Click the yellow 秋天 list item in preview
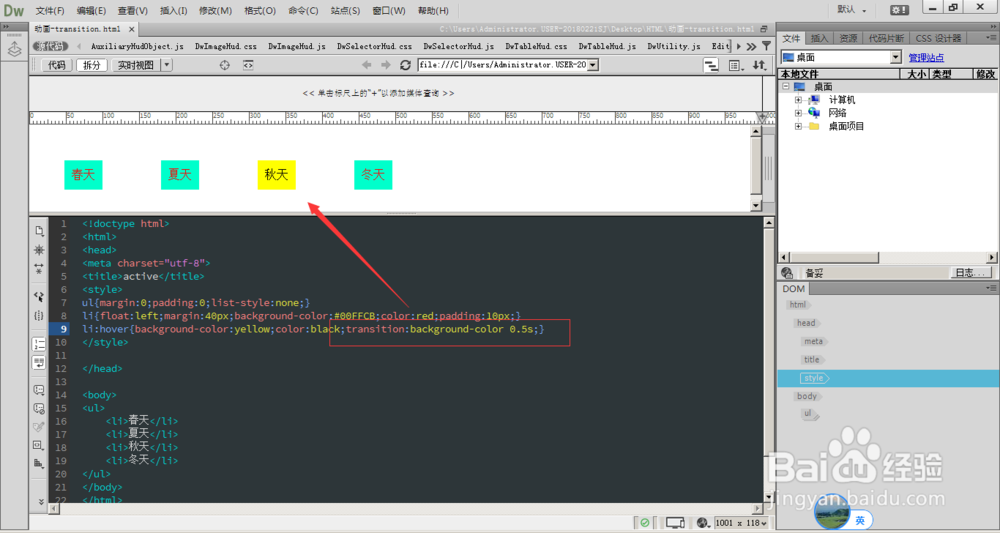 point(277,175)
